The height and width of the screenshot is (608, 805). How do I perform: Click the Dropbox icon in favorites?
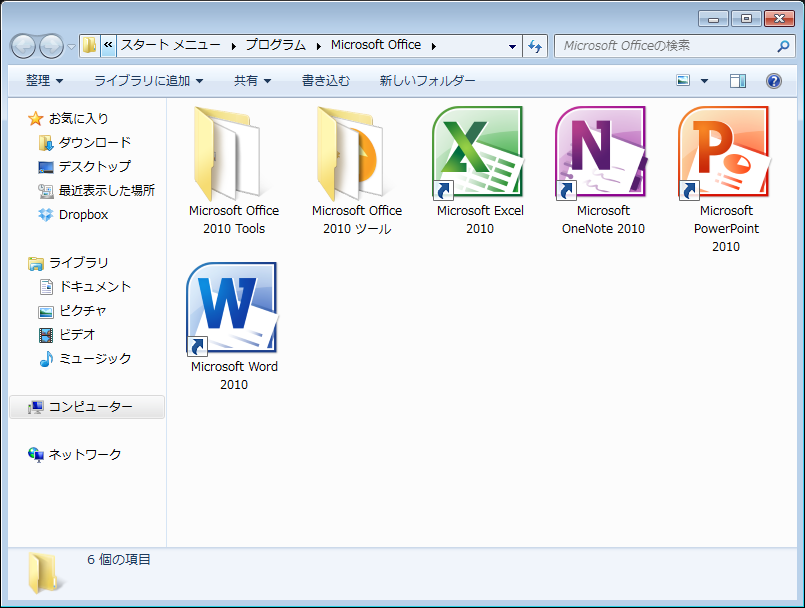coord(46,215)
